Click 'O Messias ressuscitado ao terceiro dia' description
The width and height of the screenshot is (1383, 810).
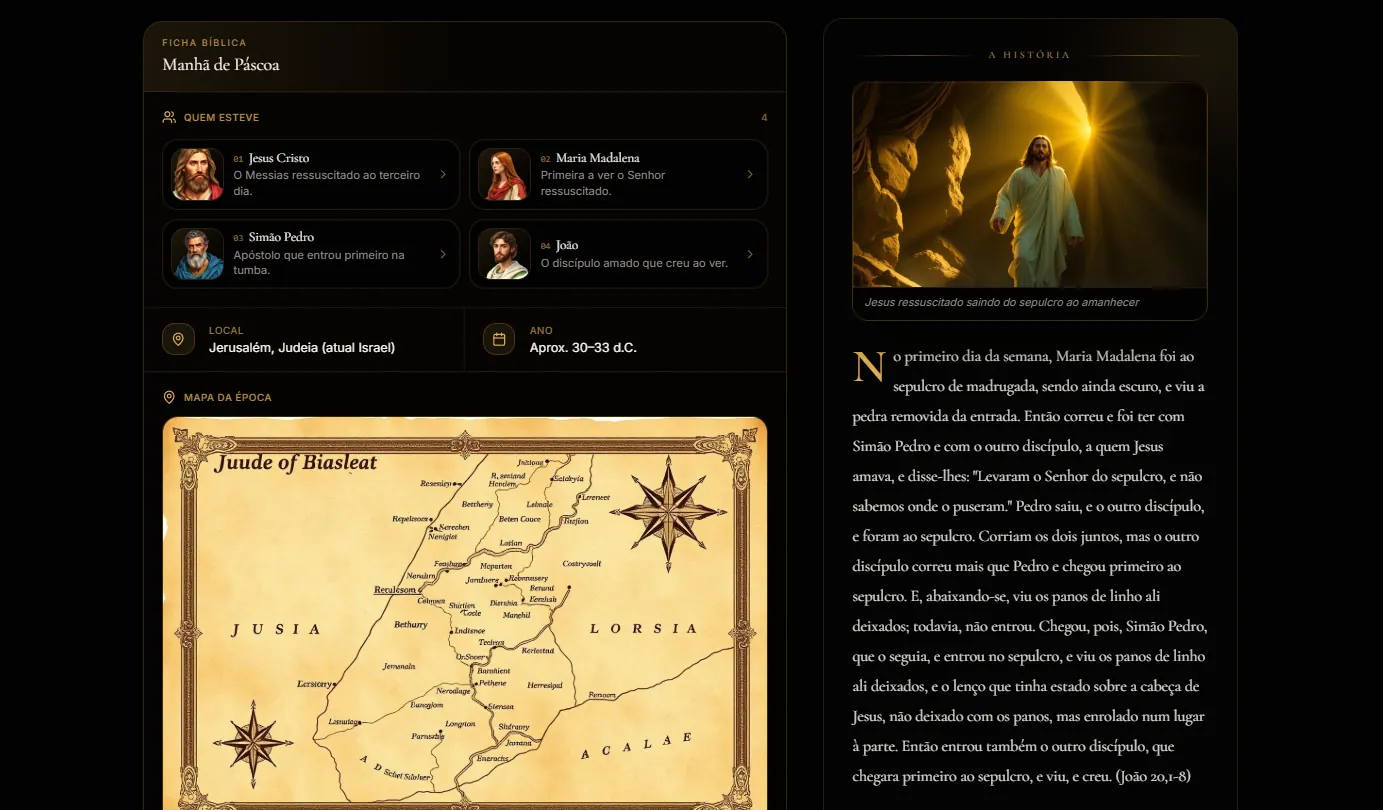click(327, 183)
